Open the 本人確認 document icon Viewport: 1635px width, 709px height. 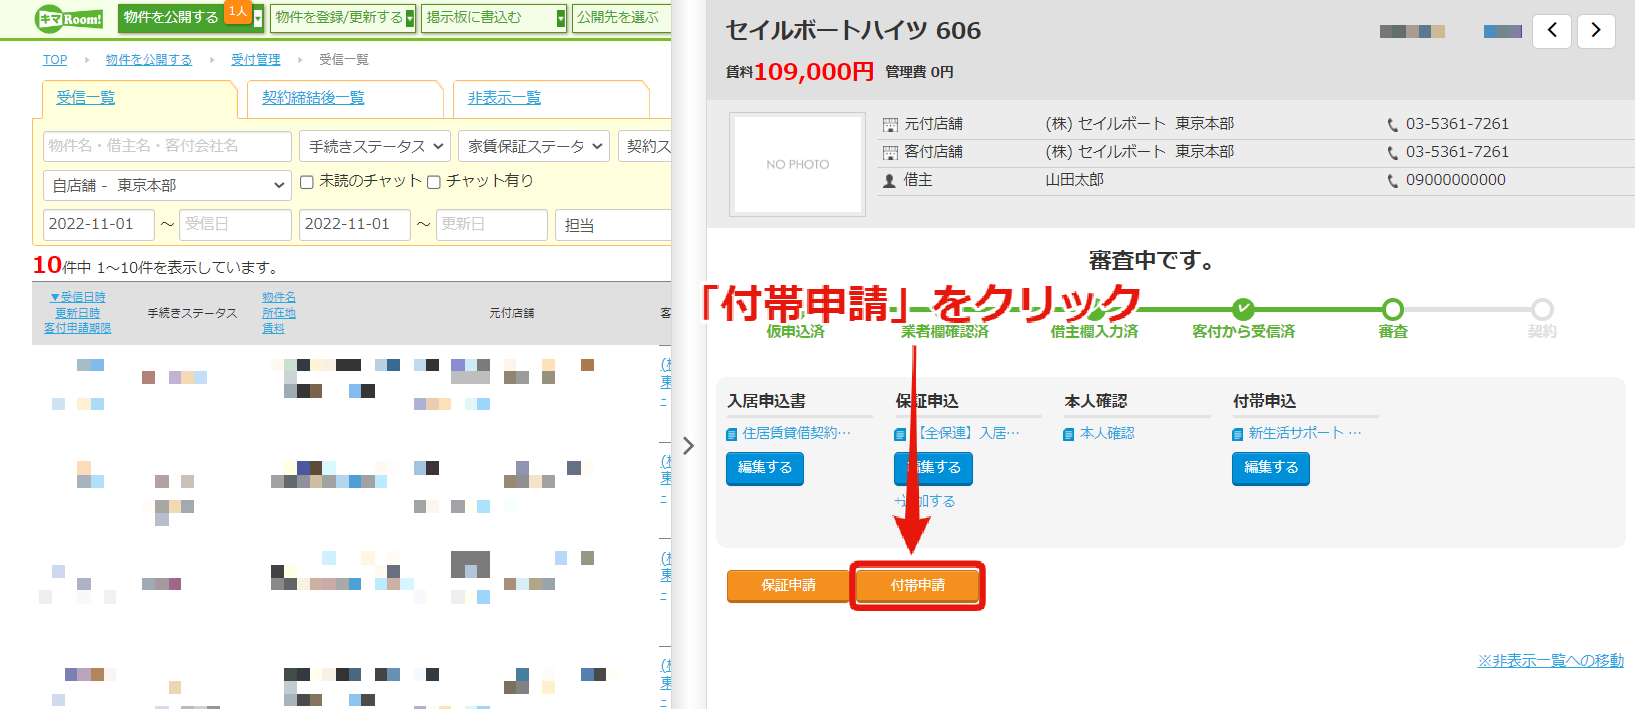coord(1069,434)
